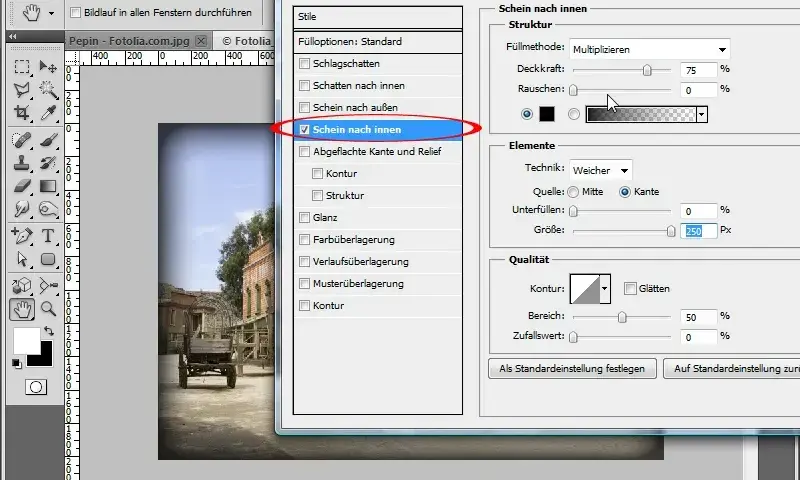Image resolution: width=800 pixels, height=480 pixels.
Task: Enable Bildlauf in allen Fenstern durchführen
Action: click(76, 12)
